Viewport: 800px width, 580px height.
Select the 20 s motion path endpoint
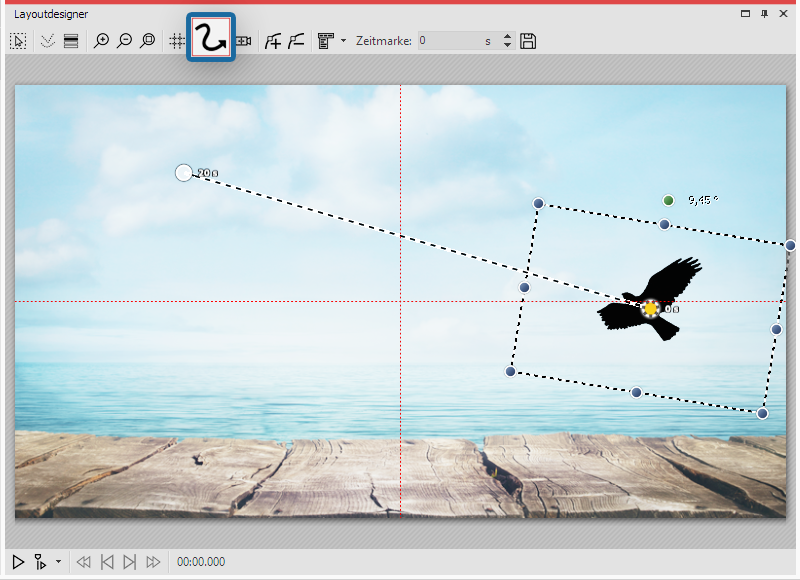point(183,173)
